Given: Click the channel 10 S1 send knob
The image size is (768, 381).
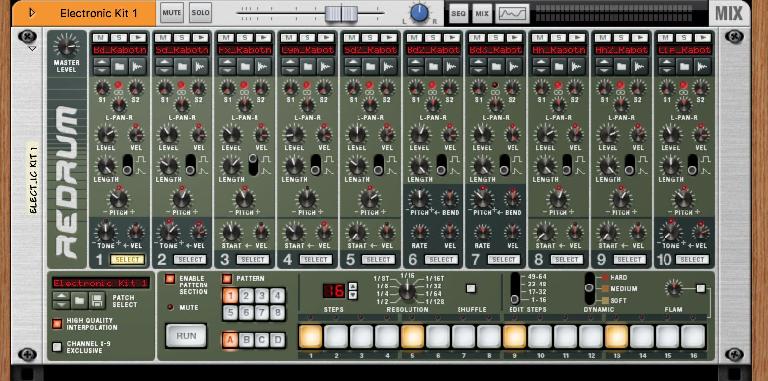Looking at the screenshot, I should [667, 88].
